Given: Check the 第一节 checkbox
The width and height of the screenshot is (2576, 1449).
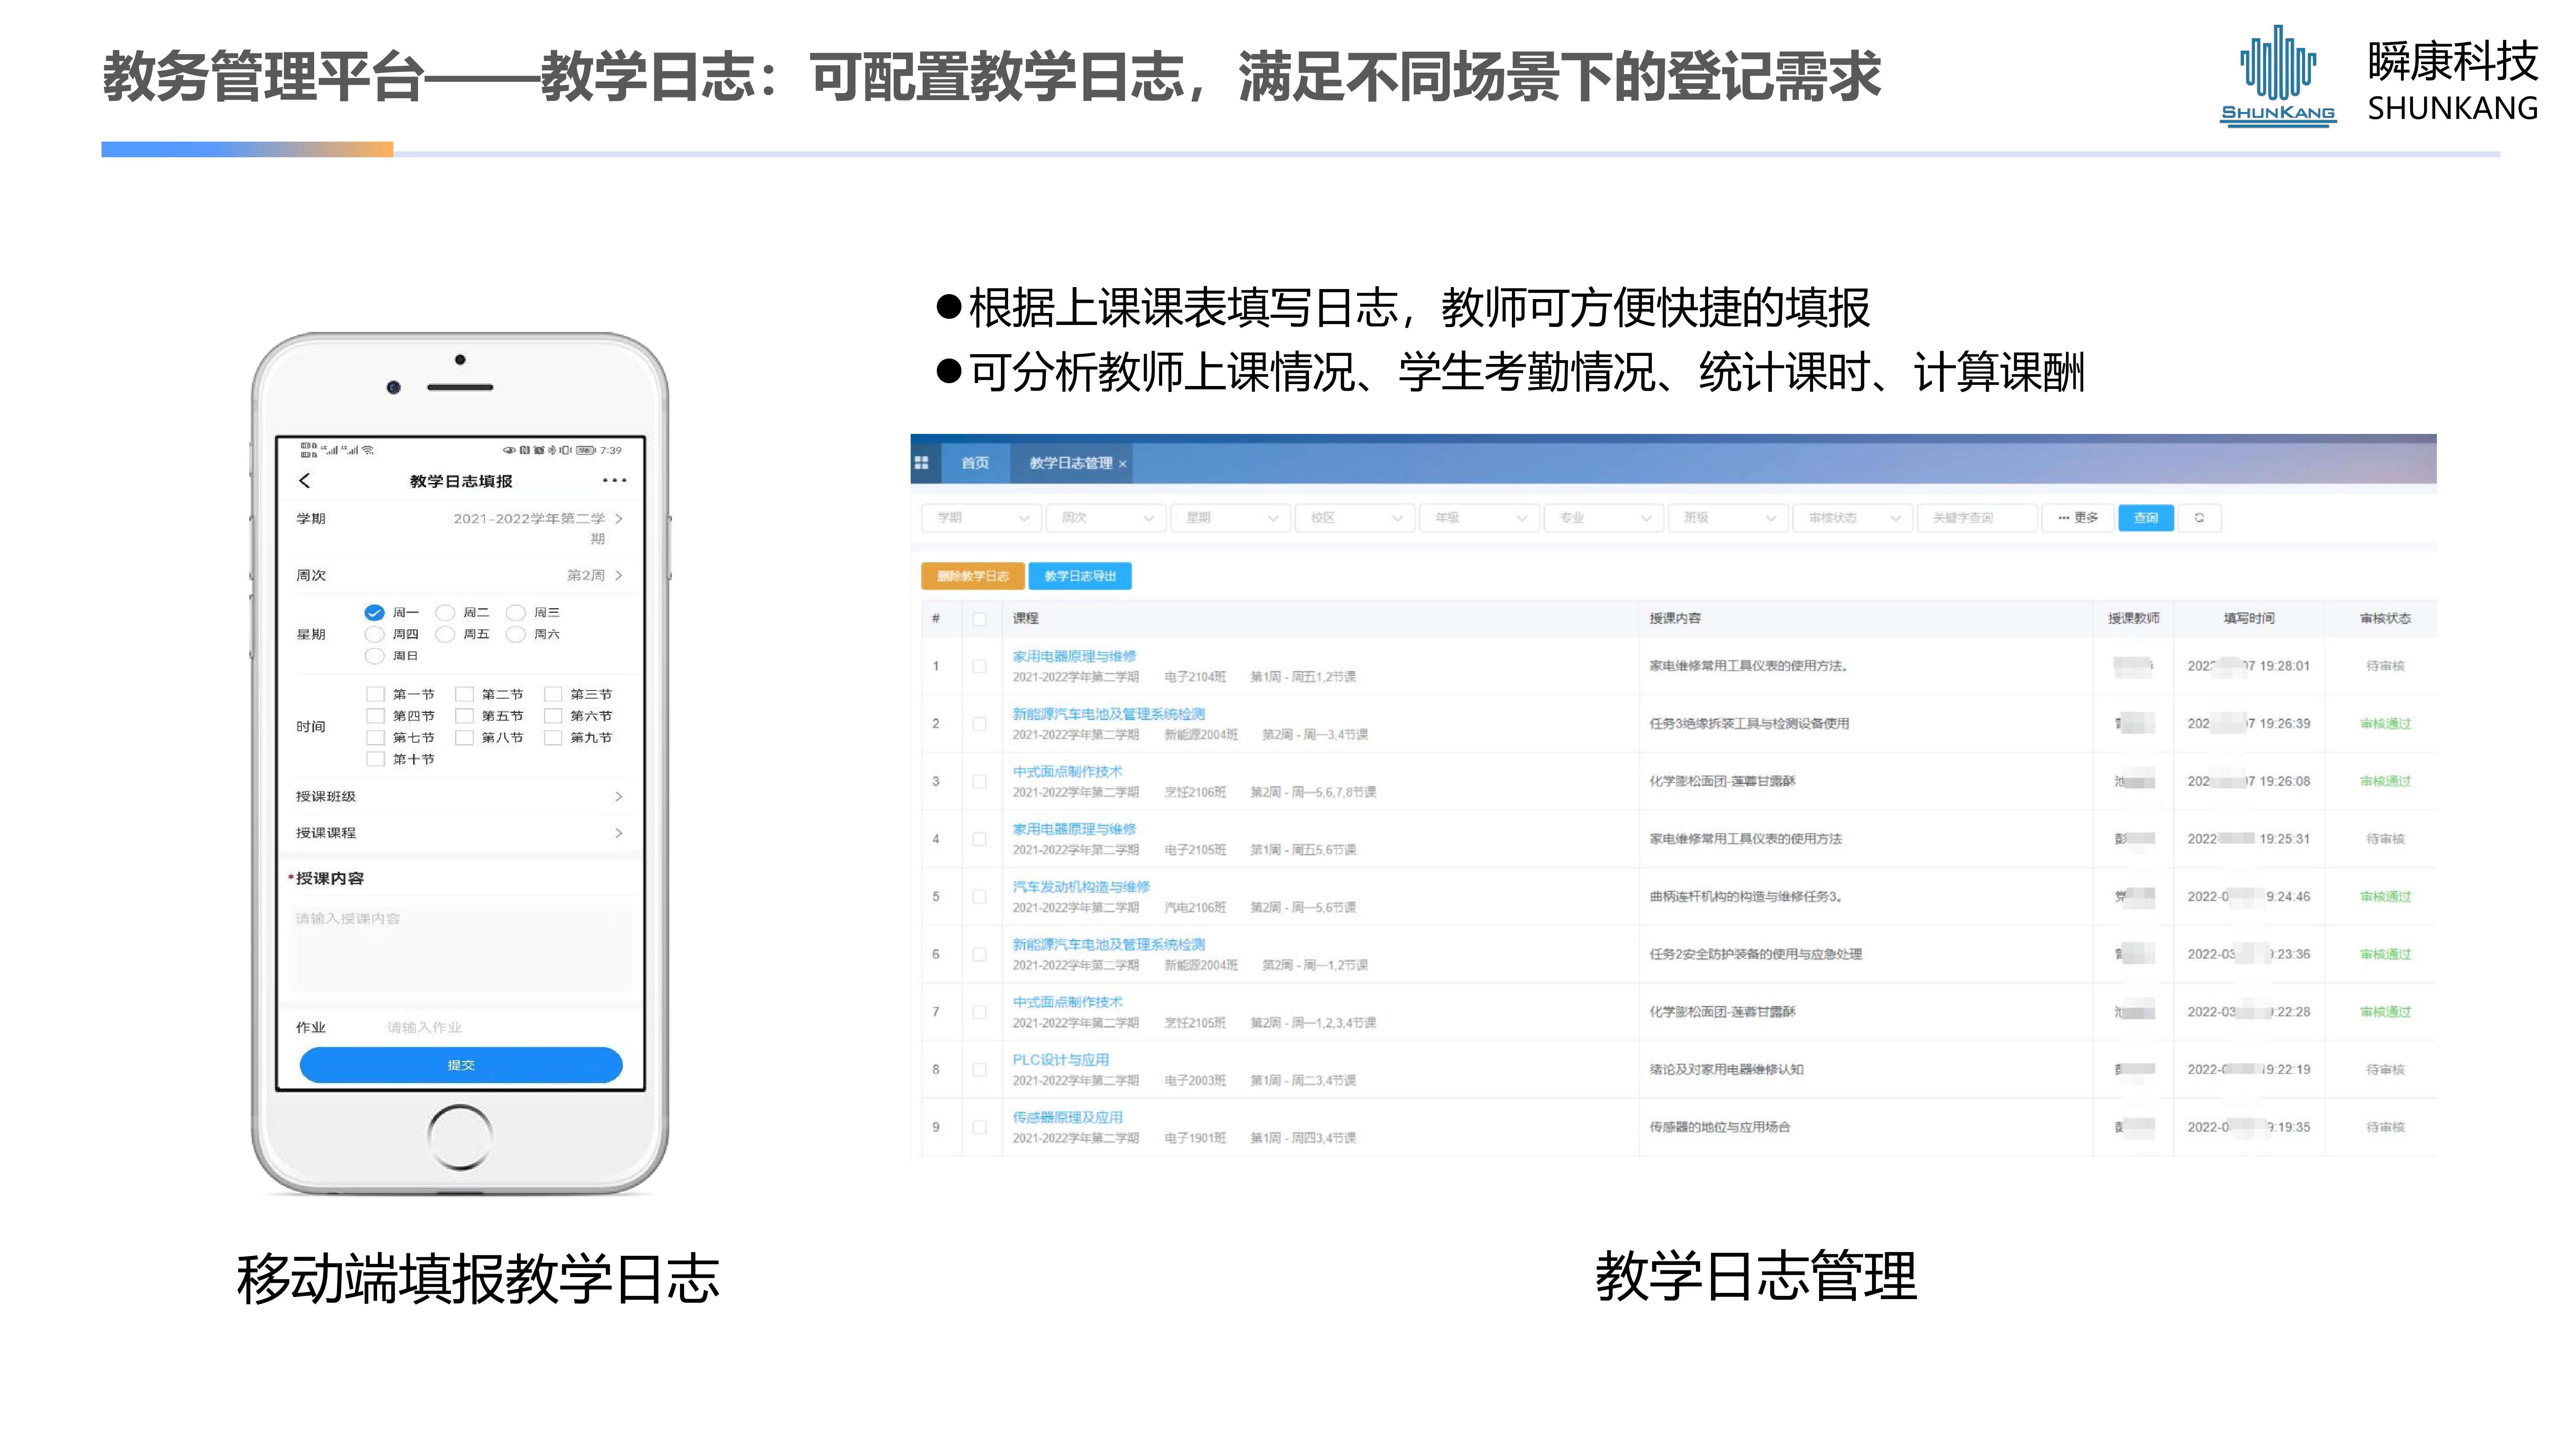Looking at the screenshot, I should tap(376, 694).
